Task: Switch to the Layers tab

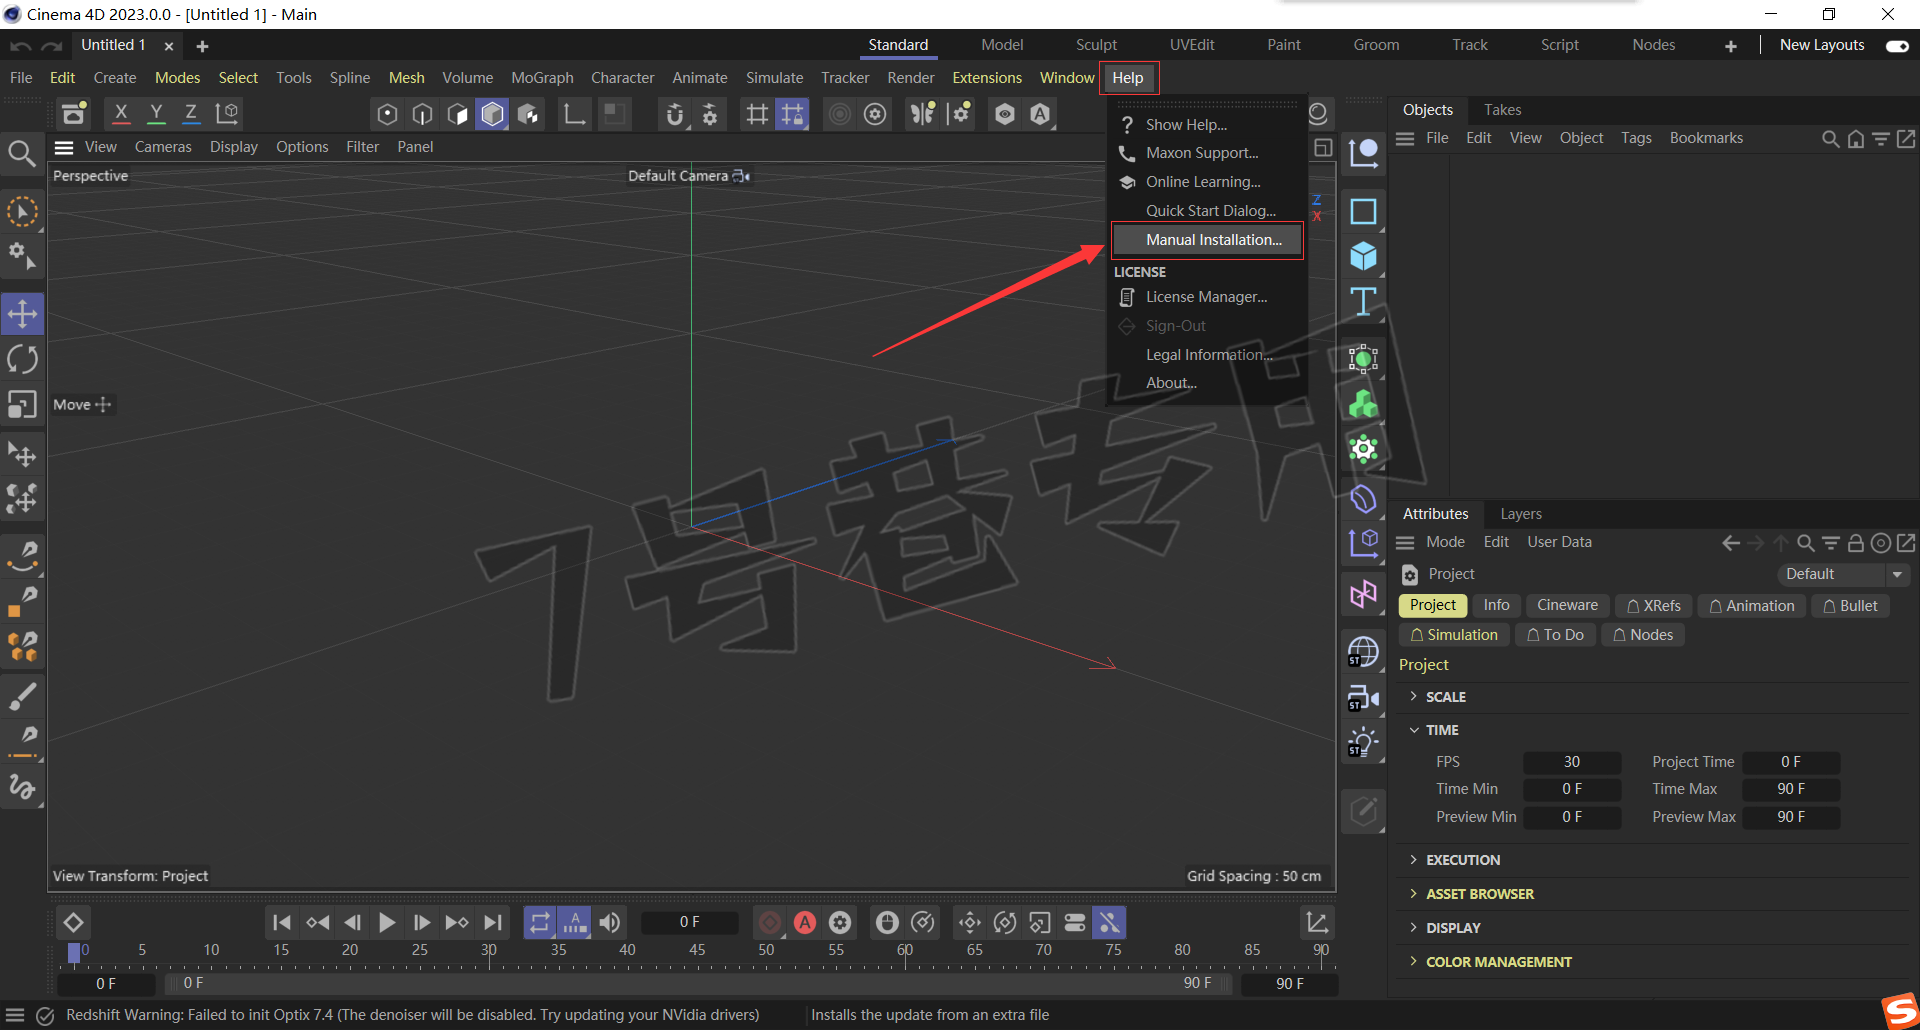Action: point(1521,514)
